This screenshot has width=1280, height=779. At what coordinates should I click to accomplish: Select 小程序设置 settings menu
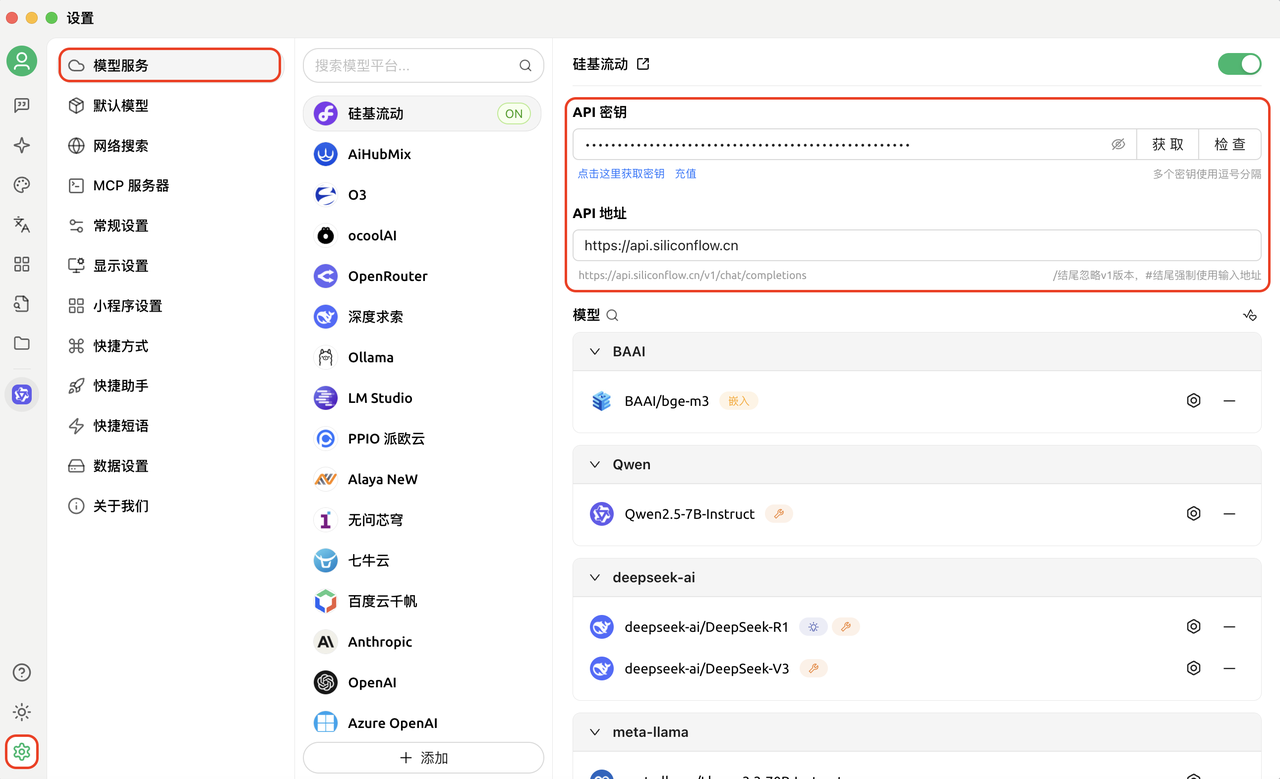click(x=169, y=305)
